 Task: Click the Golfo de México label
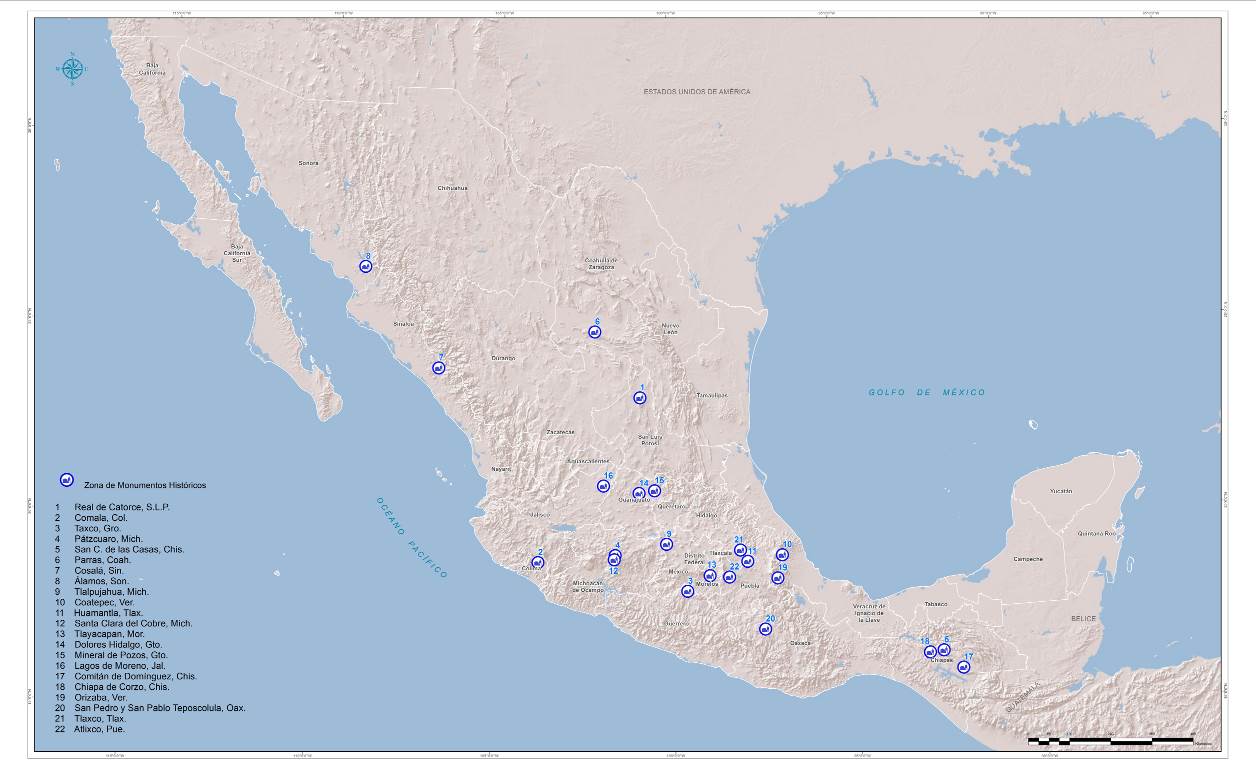coord(926,393)
